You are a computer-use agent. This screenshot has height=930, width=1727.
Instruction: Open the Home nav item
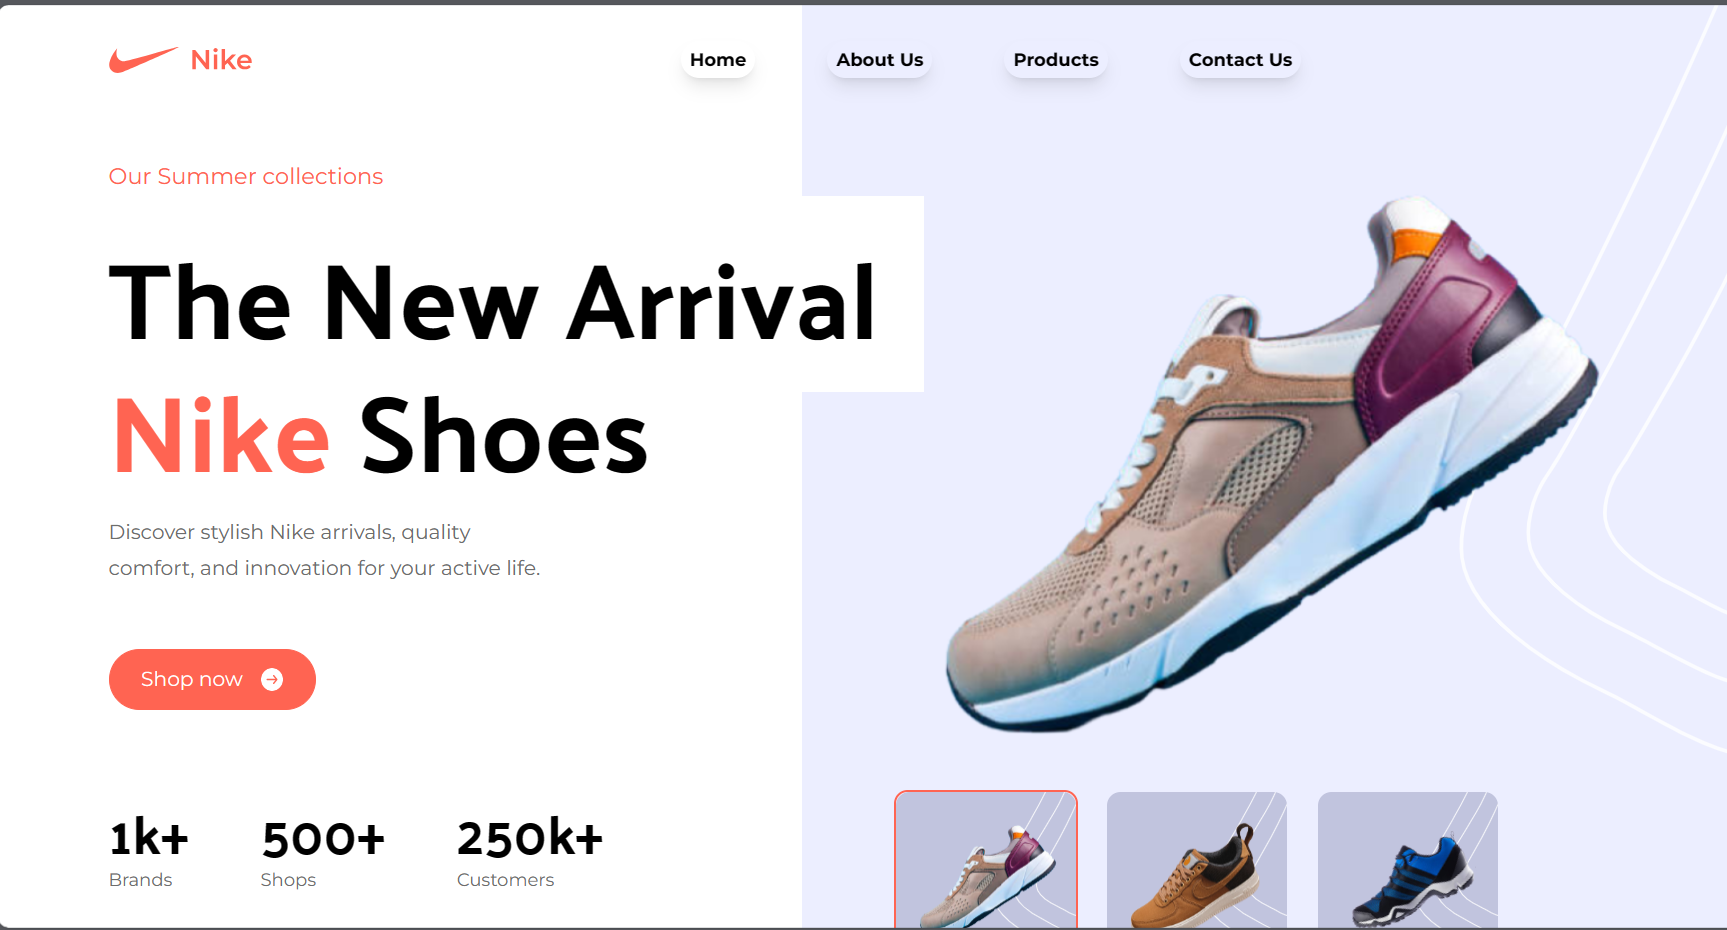coord(718,60)
